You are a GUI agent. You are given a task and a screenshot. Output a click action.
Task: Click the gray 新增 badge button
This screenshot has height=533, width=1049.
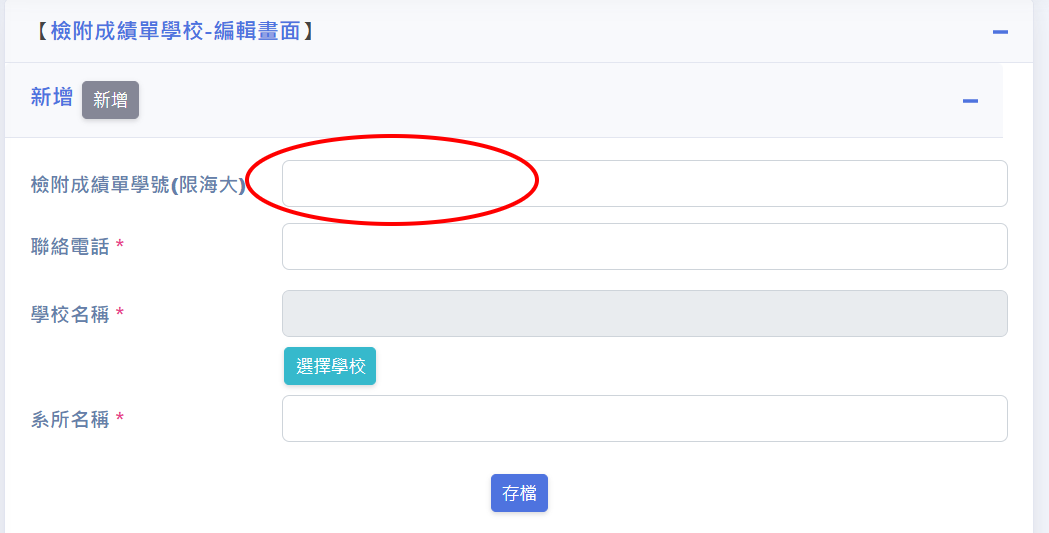point(110,100)
